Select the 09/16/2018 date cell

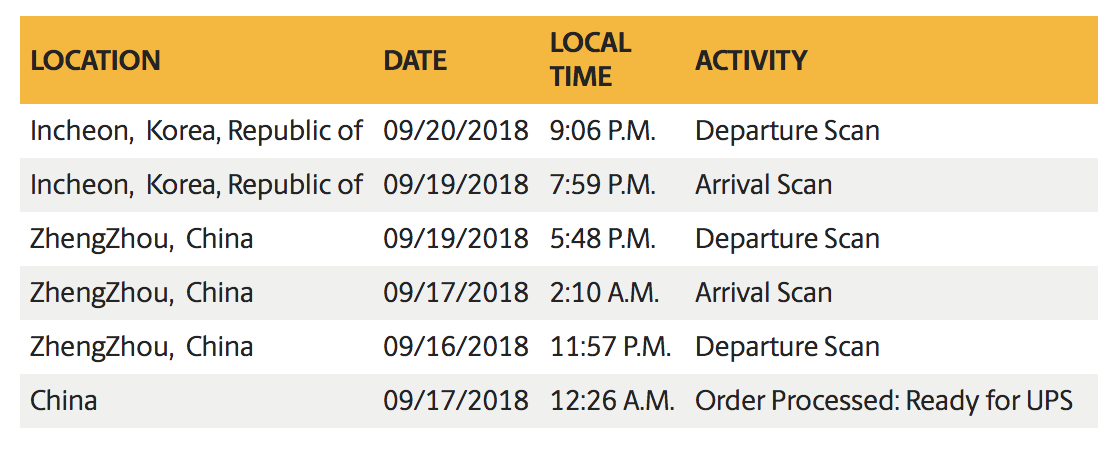click(x=455, y=347)
